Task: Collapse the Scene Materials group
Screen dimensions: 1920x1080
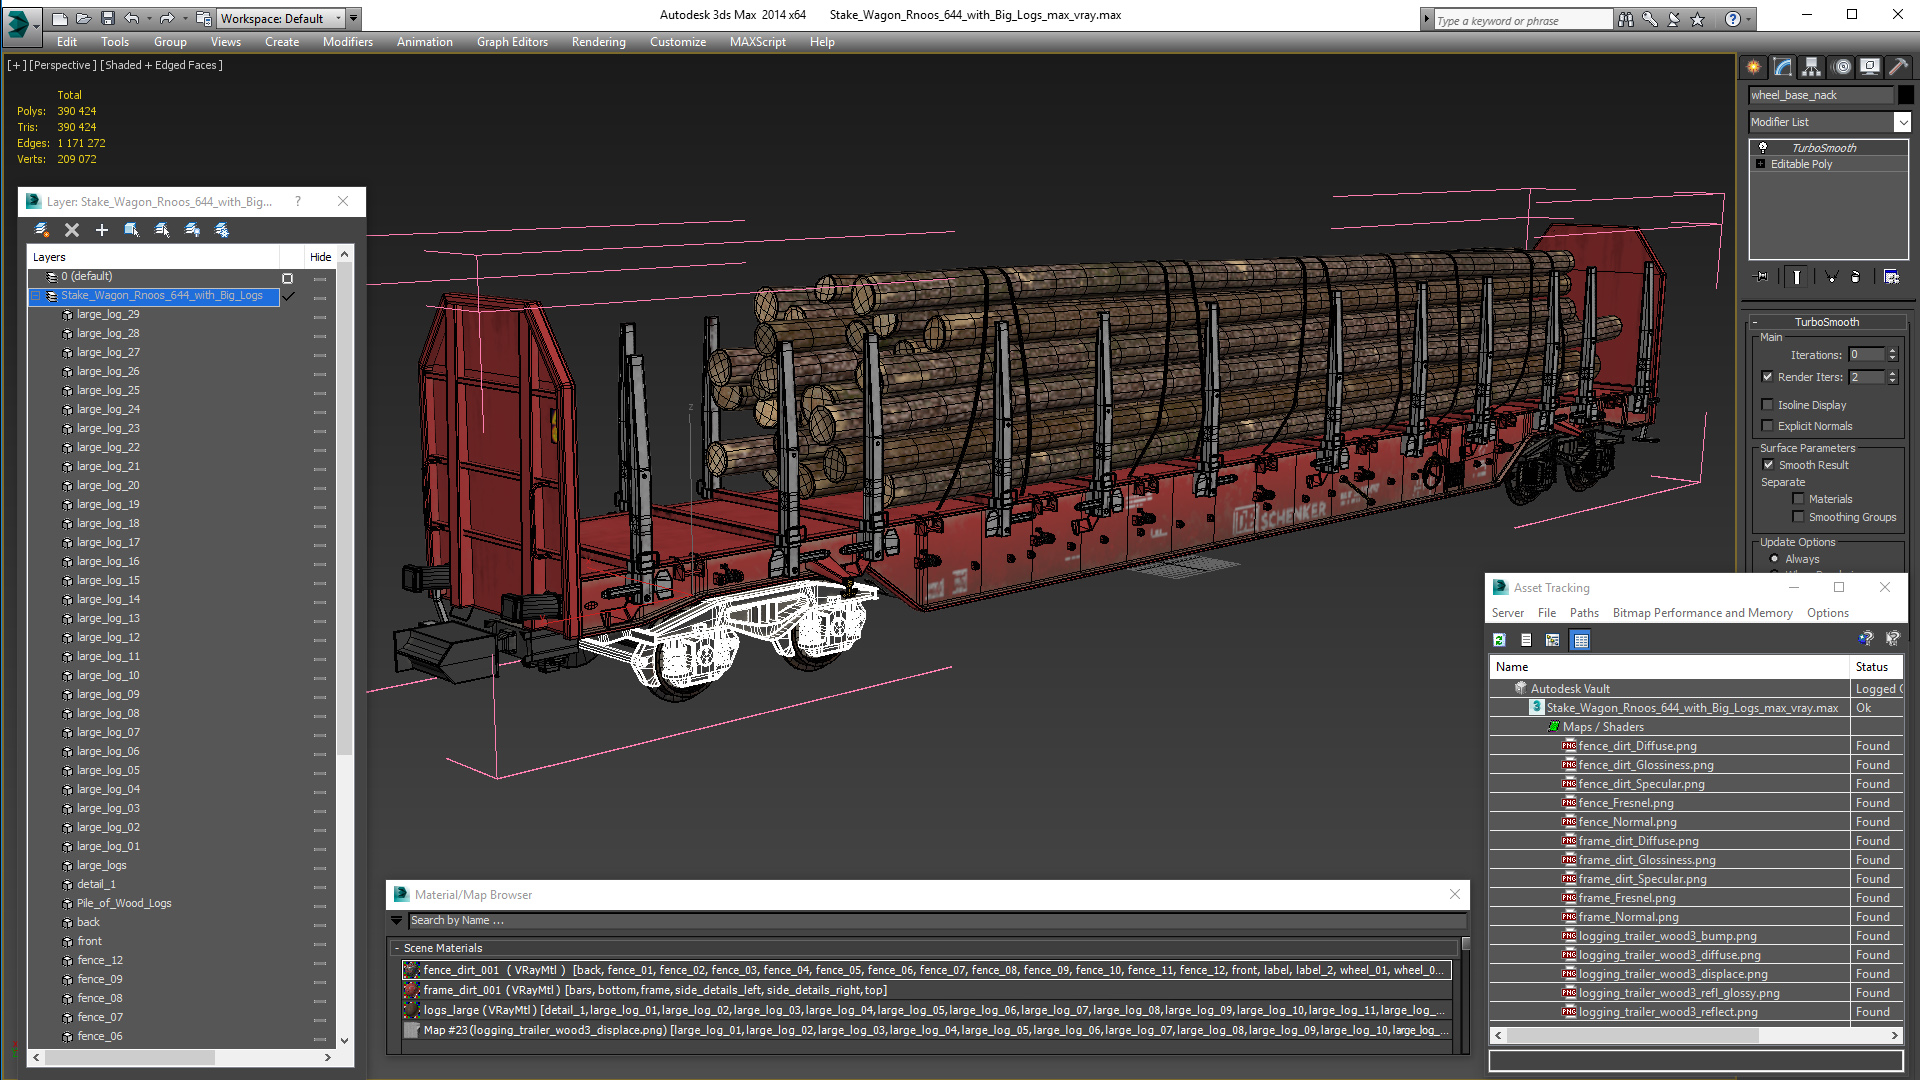Action: click(397, 948)
